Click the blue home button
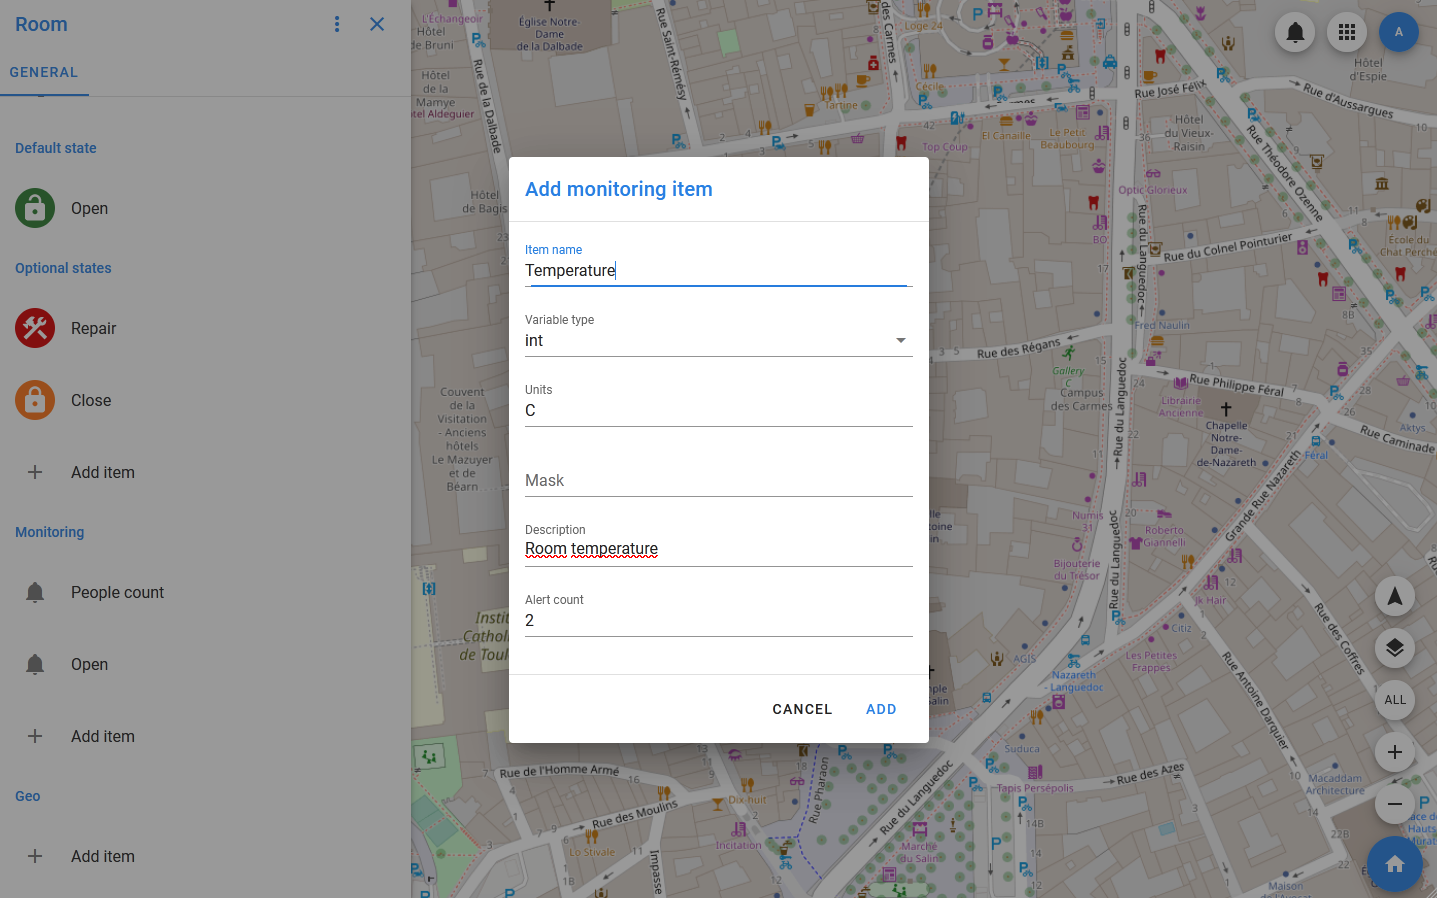The width and height of the screenshot is (1437, 898). point(1394,864)
